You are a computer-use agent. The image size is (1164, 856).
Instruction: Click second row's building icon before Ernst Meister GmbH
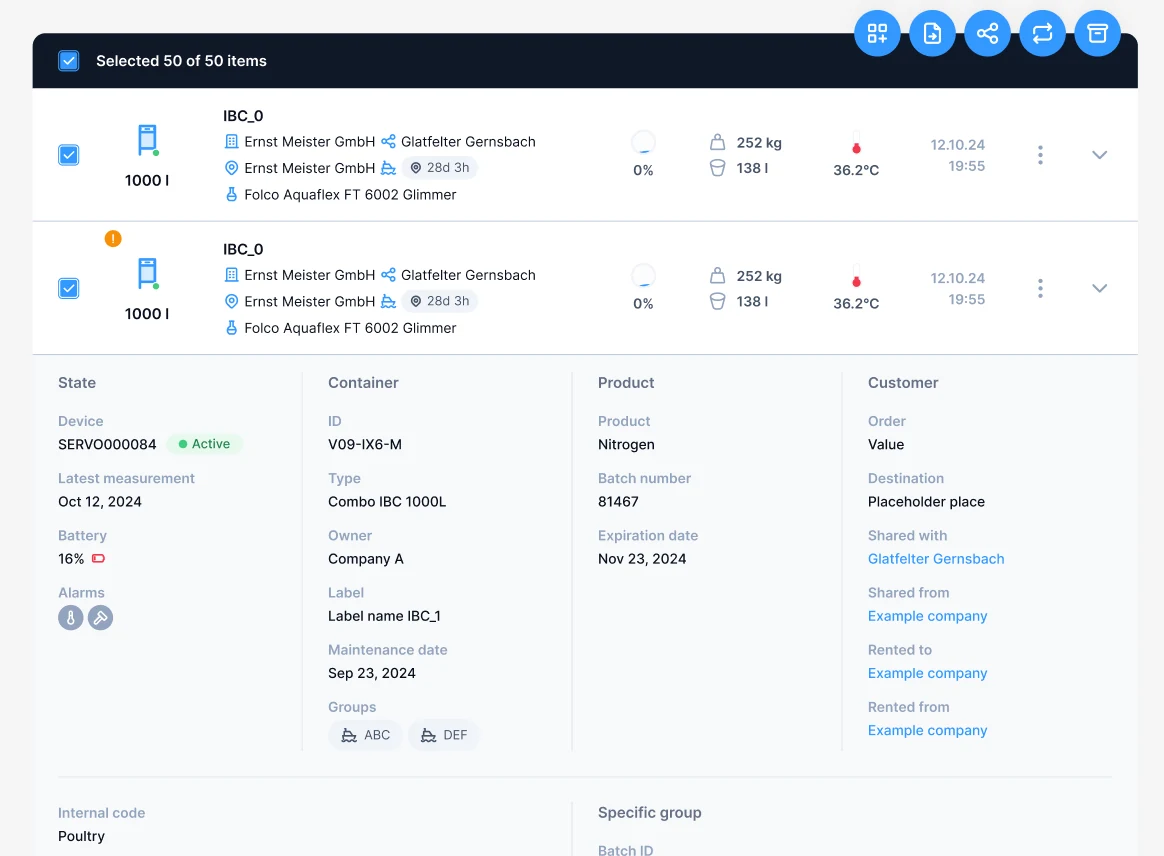point(232,275)
